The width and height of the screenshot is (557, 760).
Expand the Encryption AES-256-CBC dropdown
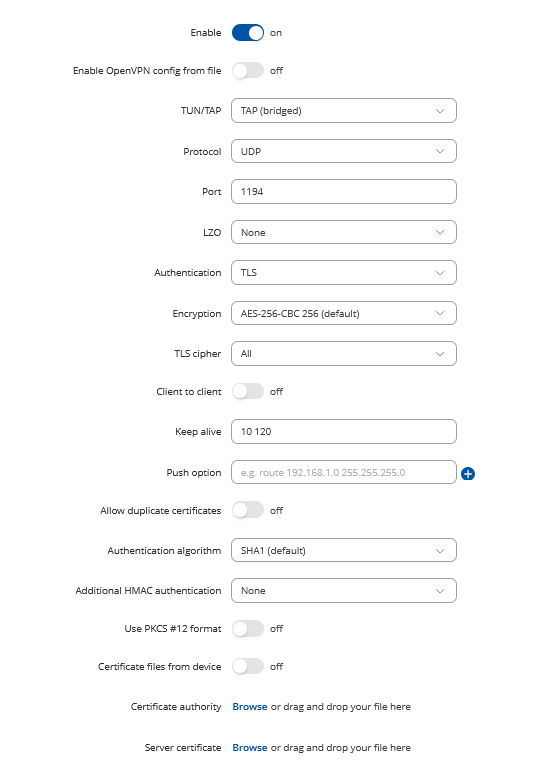coord(344,313)
